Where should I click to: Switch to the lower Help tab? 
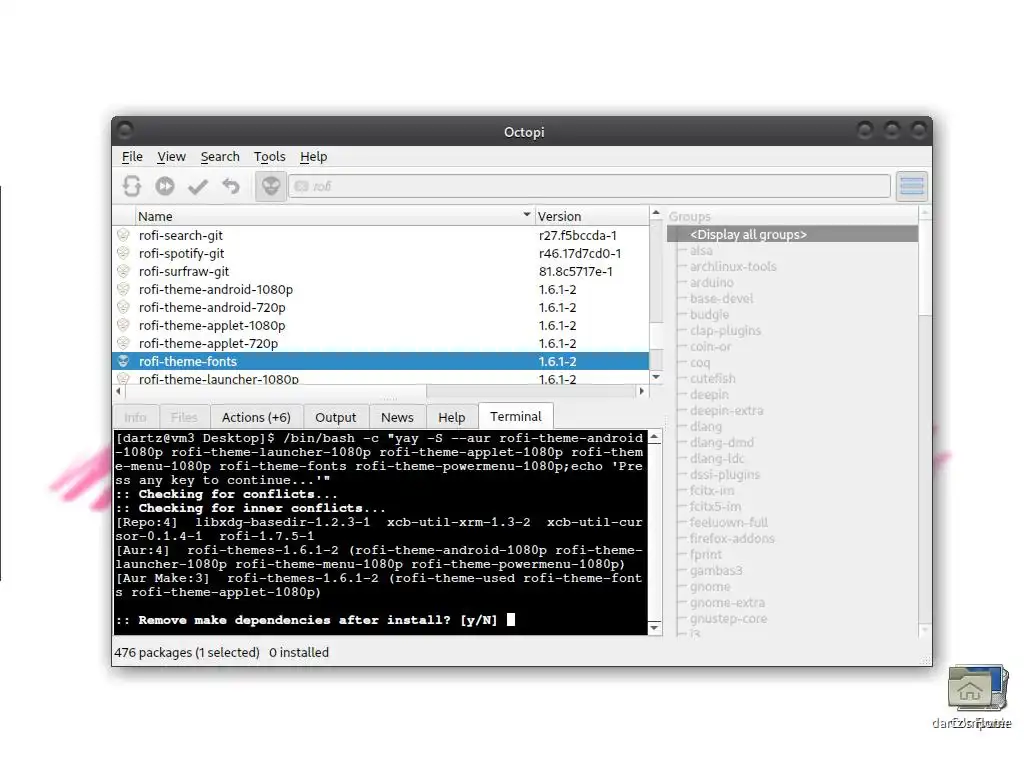pos(451,417)
